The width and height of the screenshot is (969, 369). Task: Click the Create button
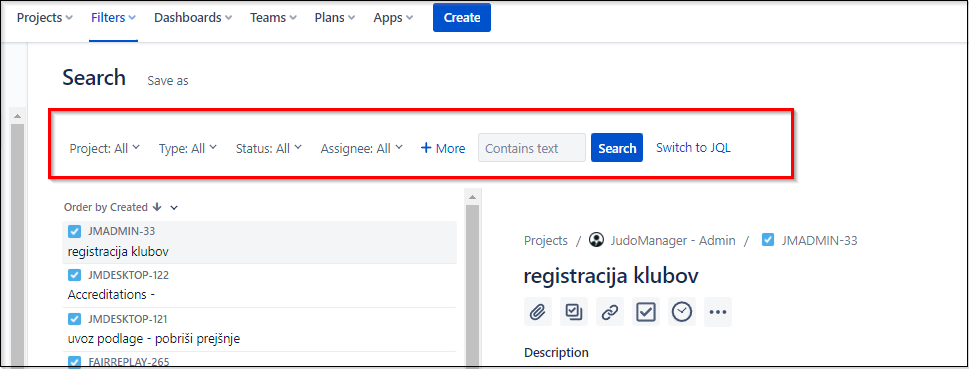[462, 17]
